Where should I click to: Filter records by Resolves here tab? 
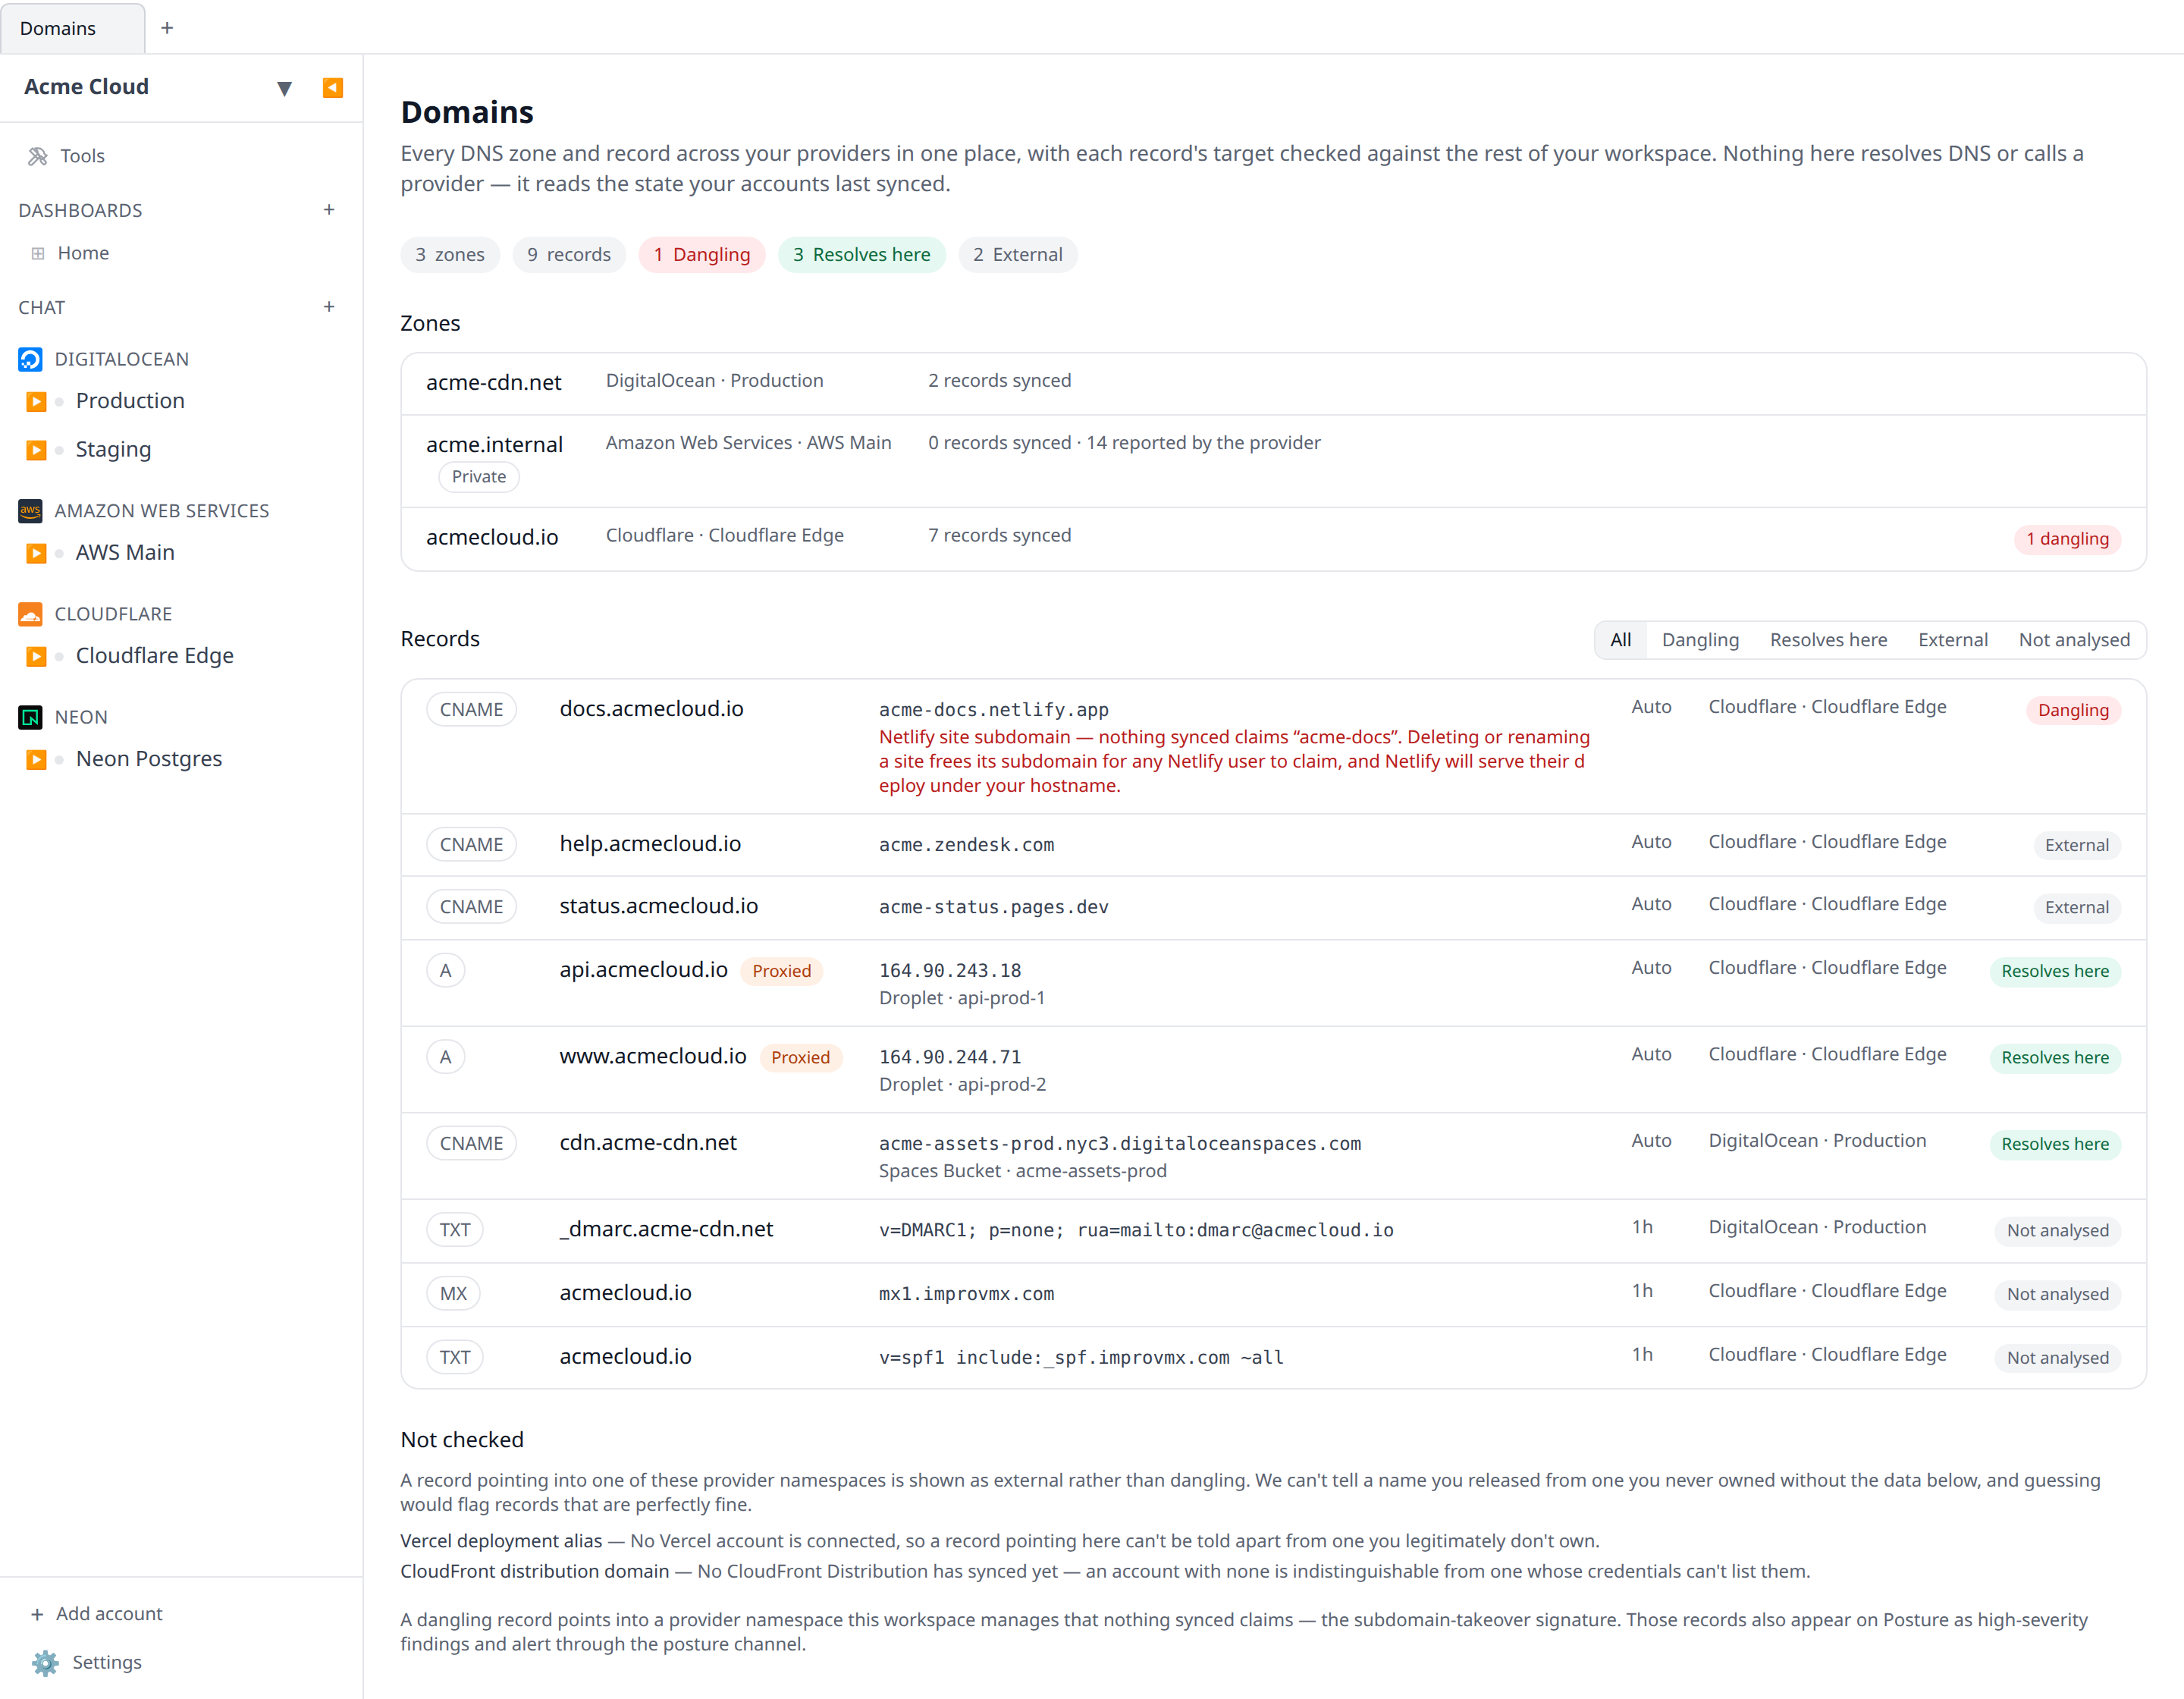(1828, 640)
